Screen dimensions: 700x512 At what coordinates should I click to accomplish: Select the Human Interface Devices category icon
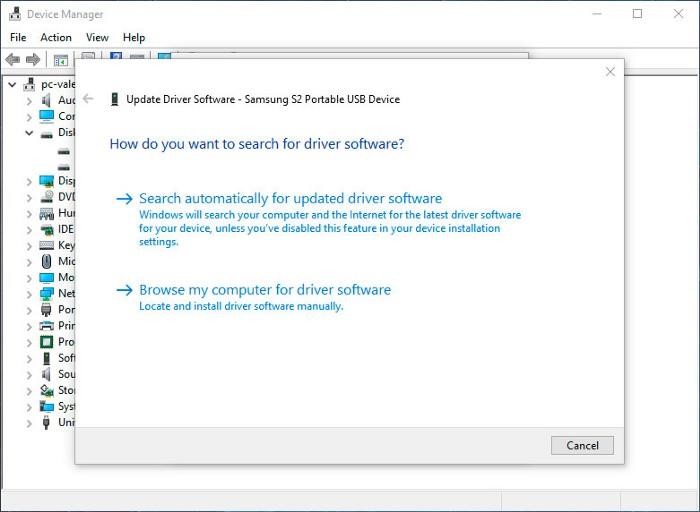click(x=46, y=214)
